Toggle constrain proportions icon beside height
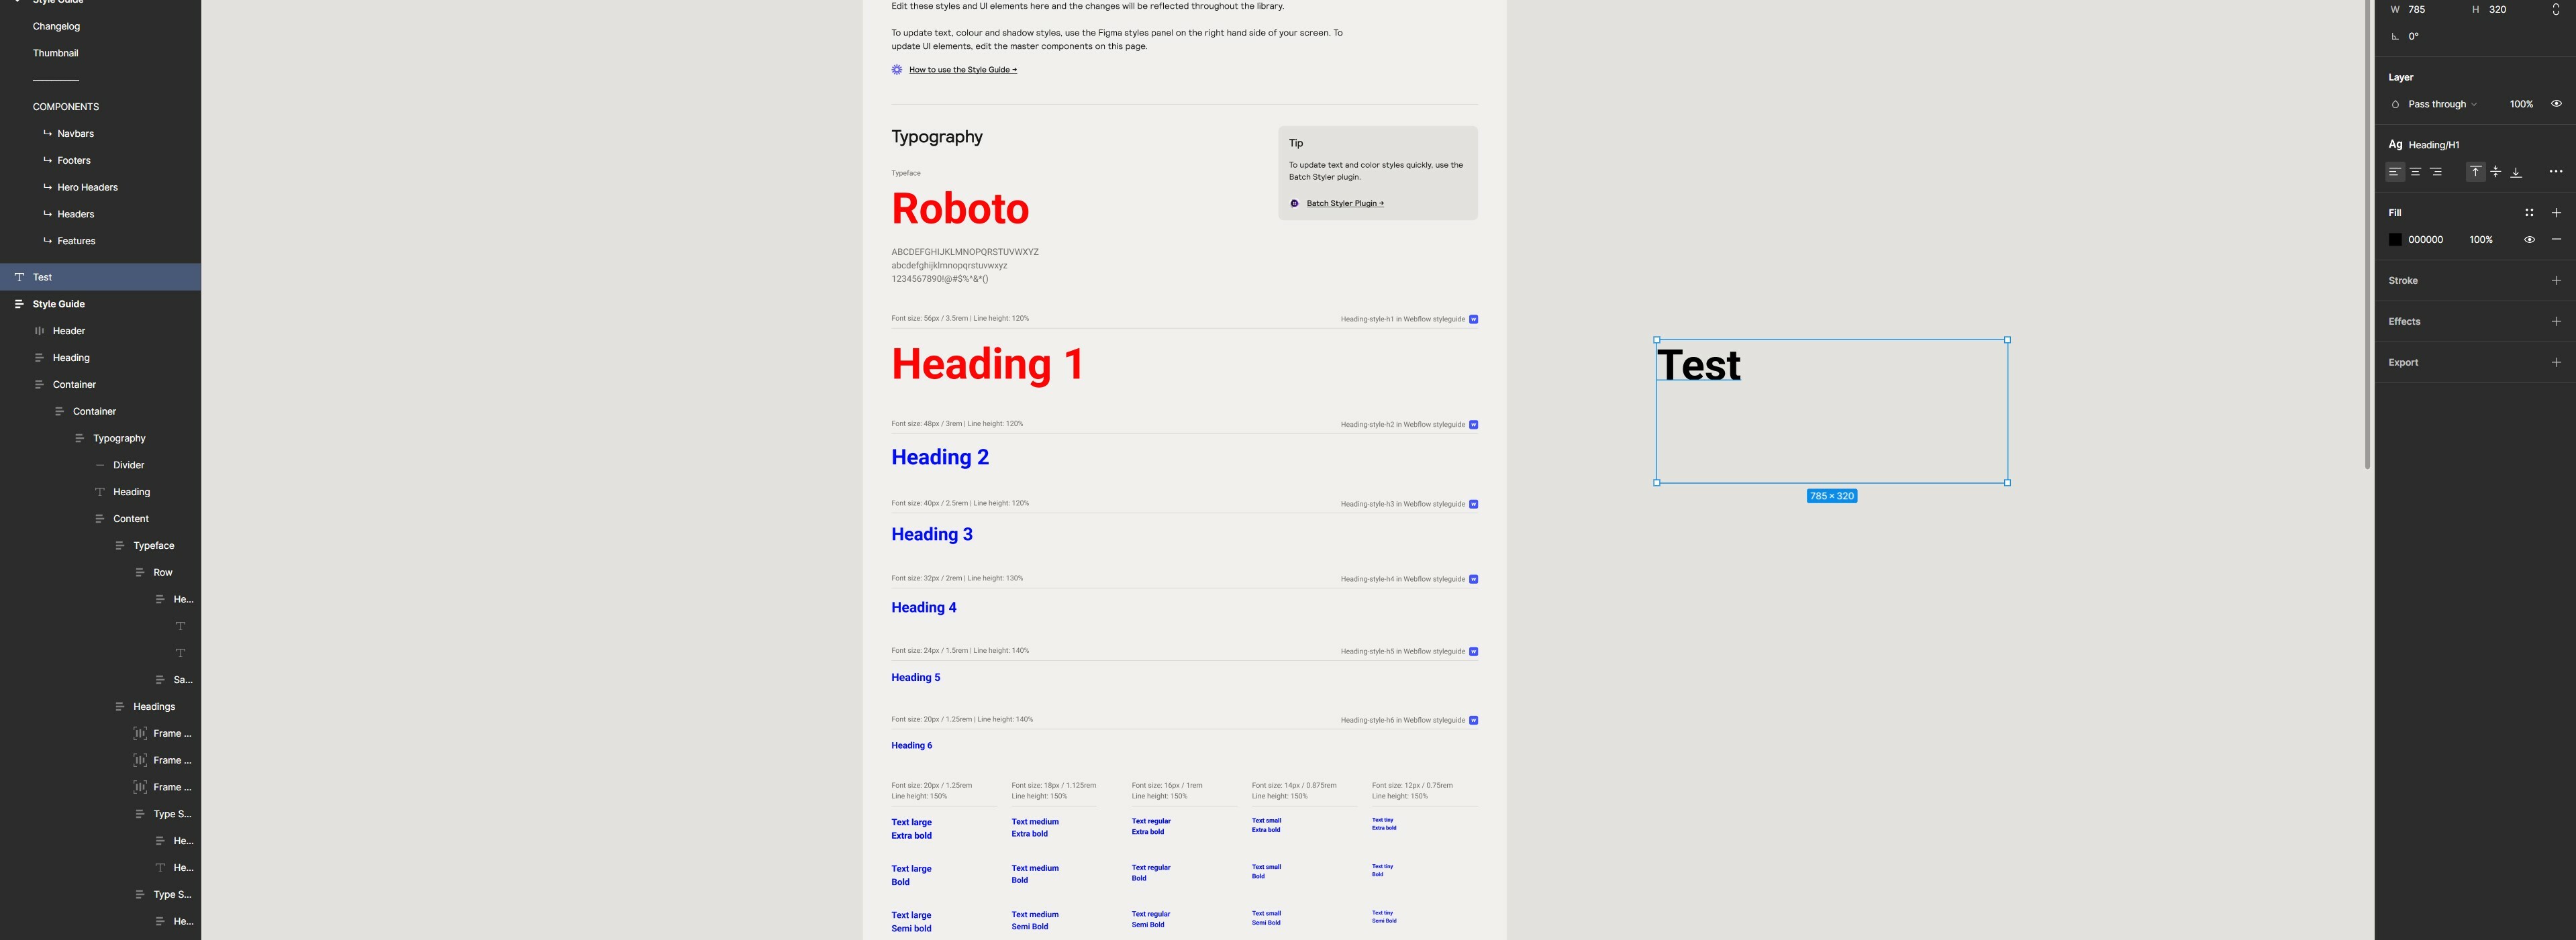This screenshot has width=2576, height=940. click(x=2555, y=9)
